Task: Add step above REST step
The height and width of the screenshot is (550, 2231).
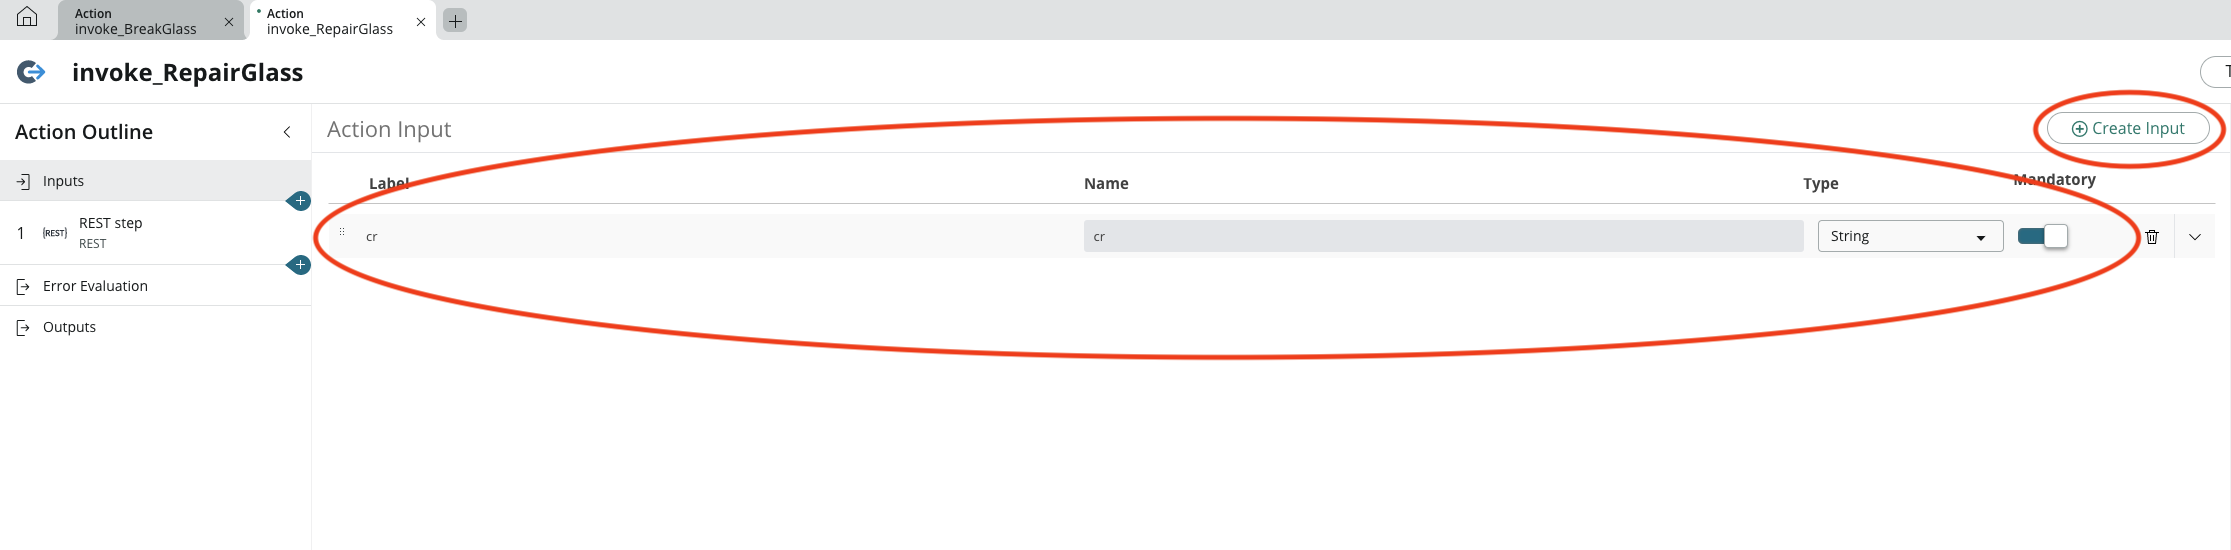Action: (x=299, y=201)
